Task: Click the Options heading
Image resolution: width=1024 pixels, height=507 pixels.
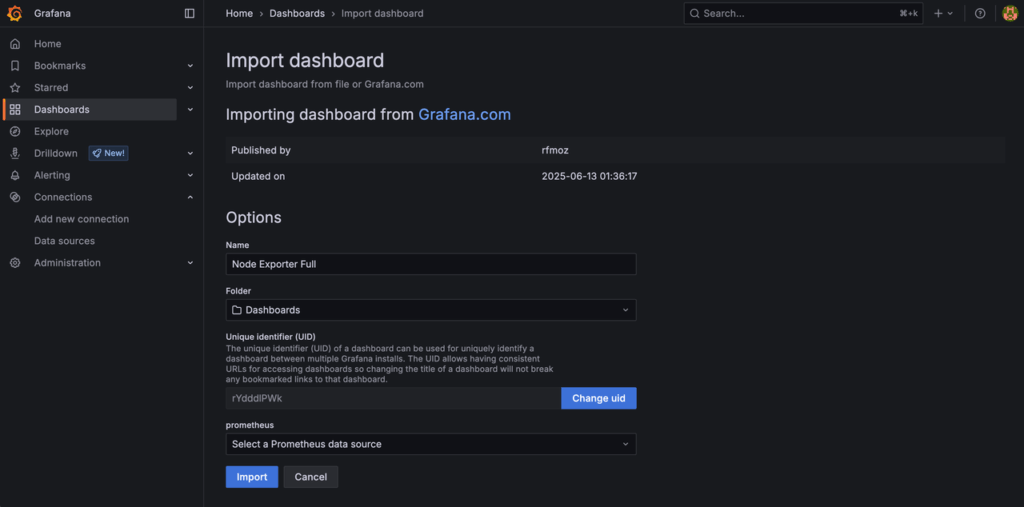Action: 253,218
